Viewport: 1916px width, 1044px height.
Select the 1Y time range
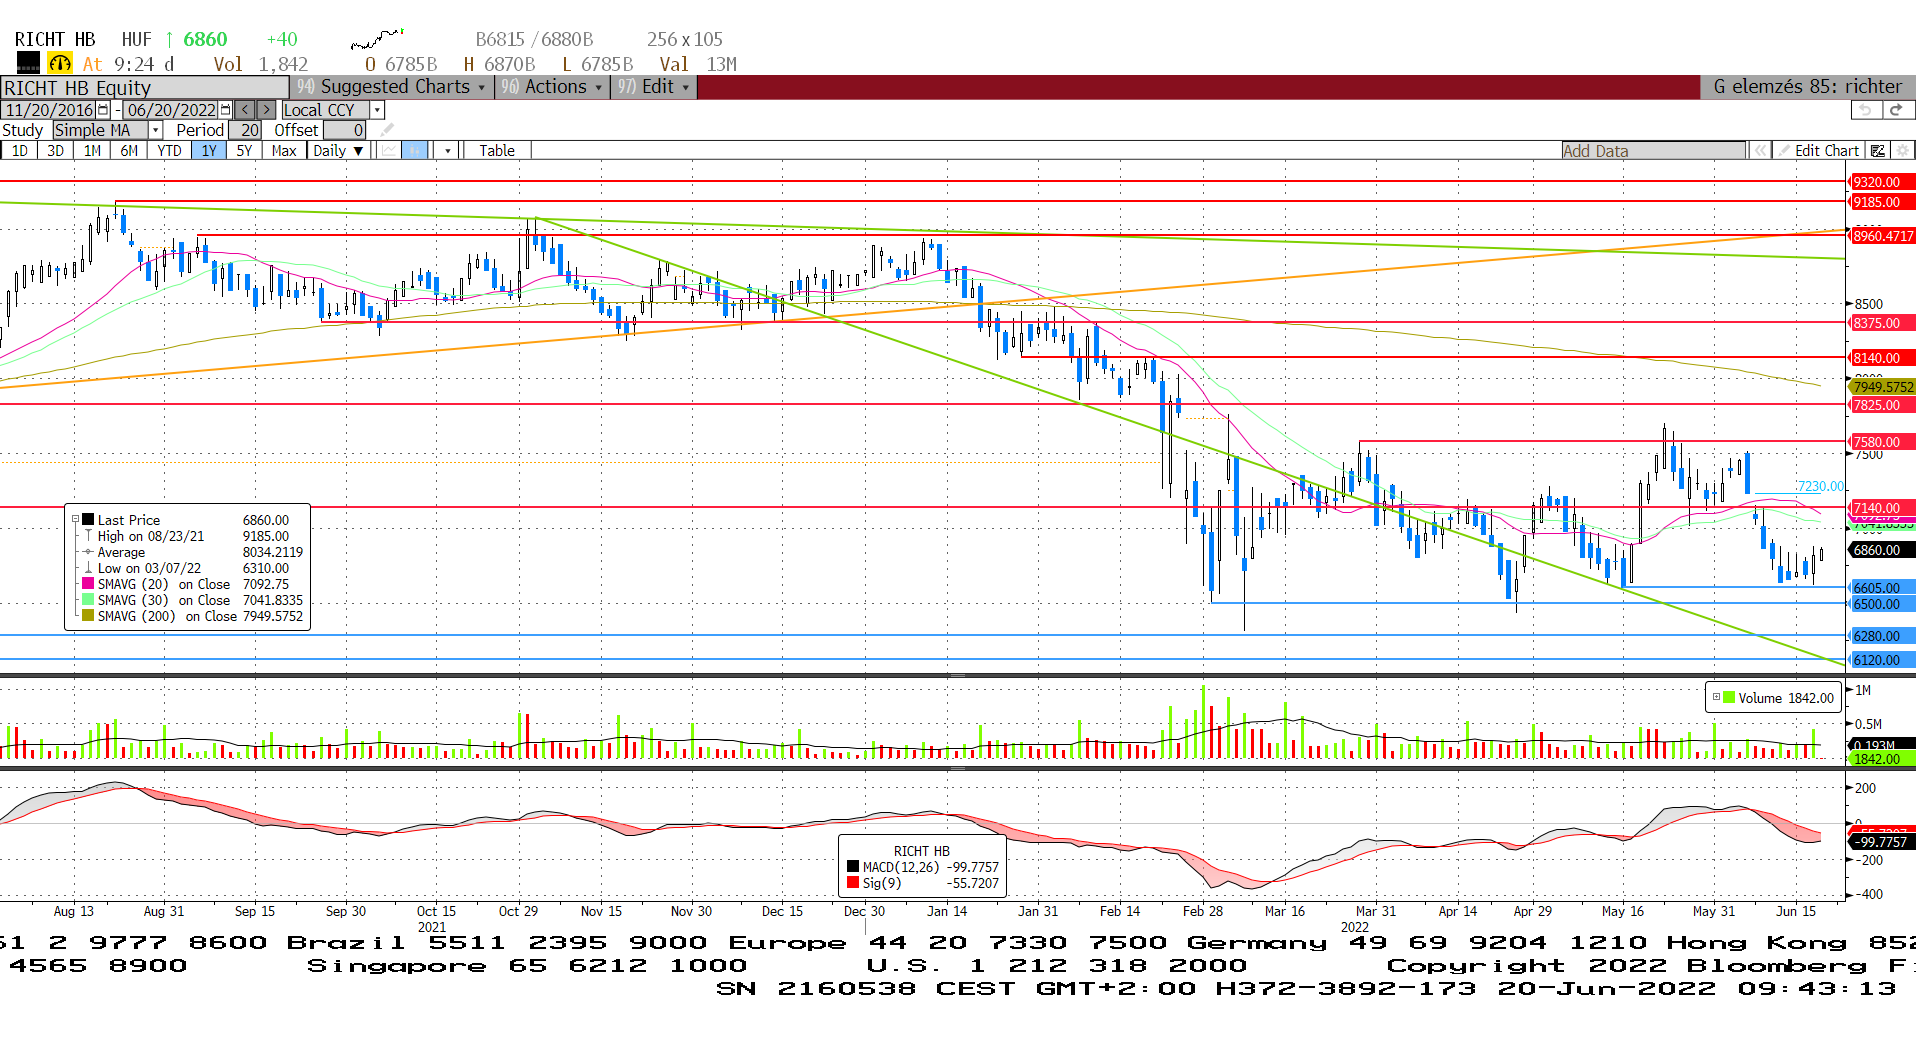tap(208, 150)
